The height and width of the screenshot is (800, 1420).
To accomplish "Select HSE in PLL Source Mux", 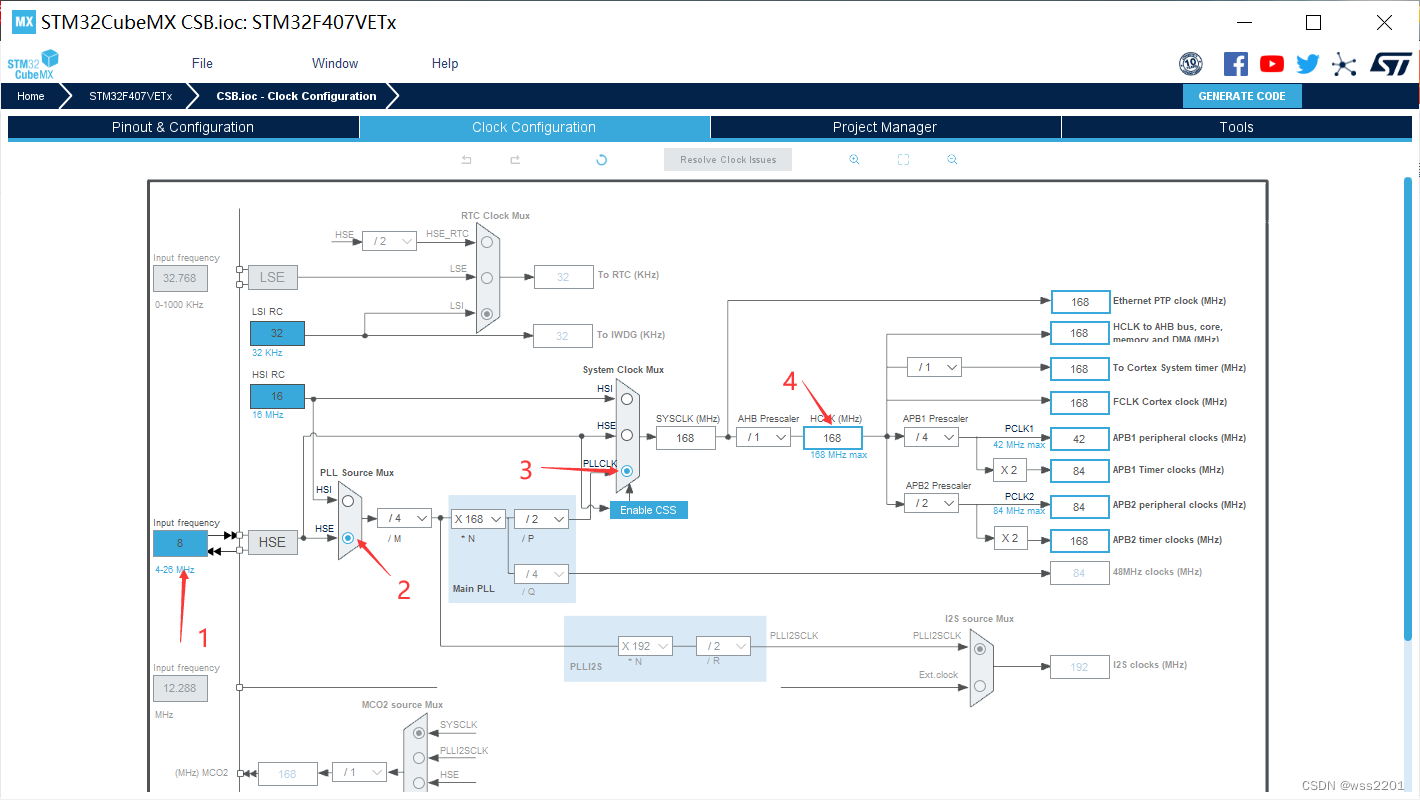I will (347, 538).
